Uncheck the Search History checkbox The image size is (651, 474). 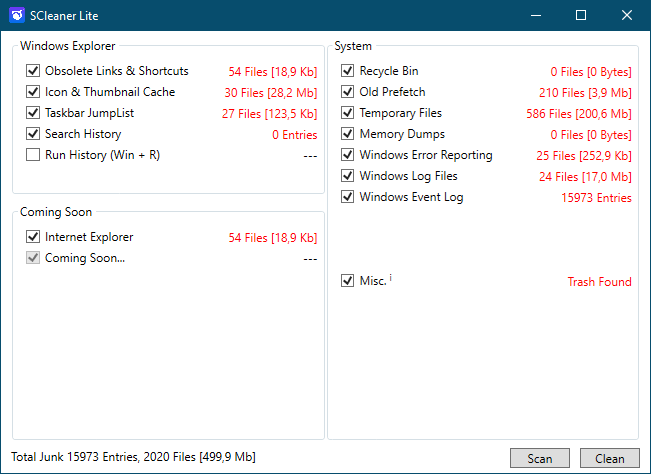(x=33, y=134)
